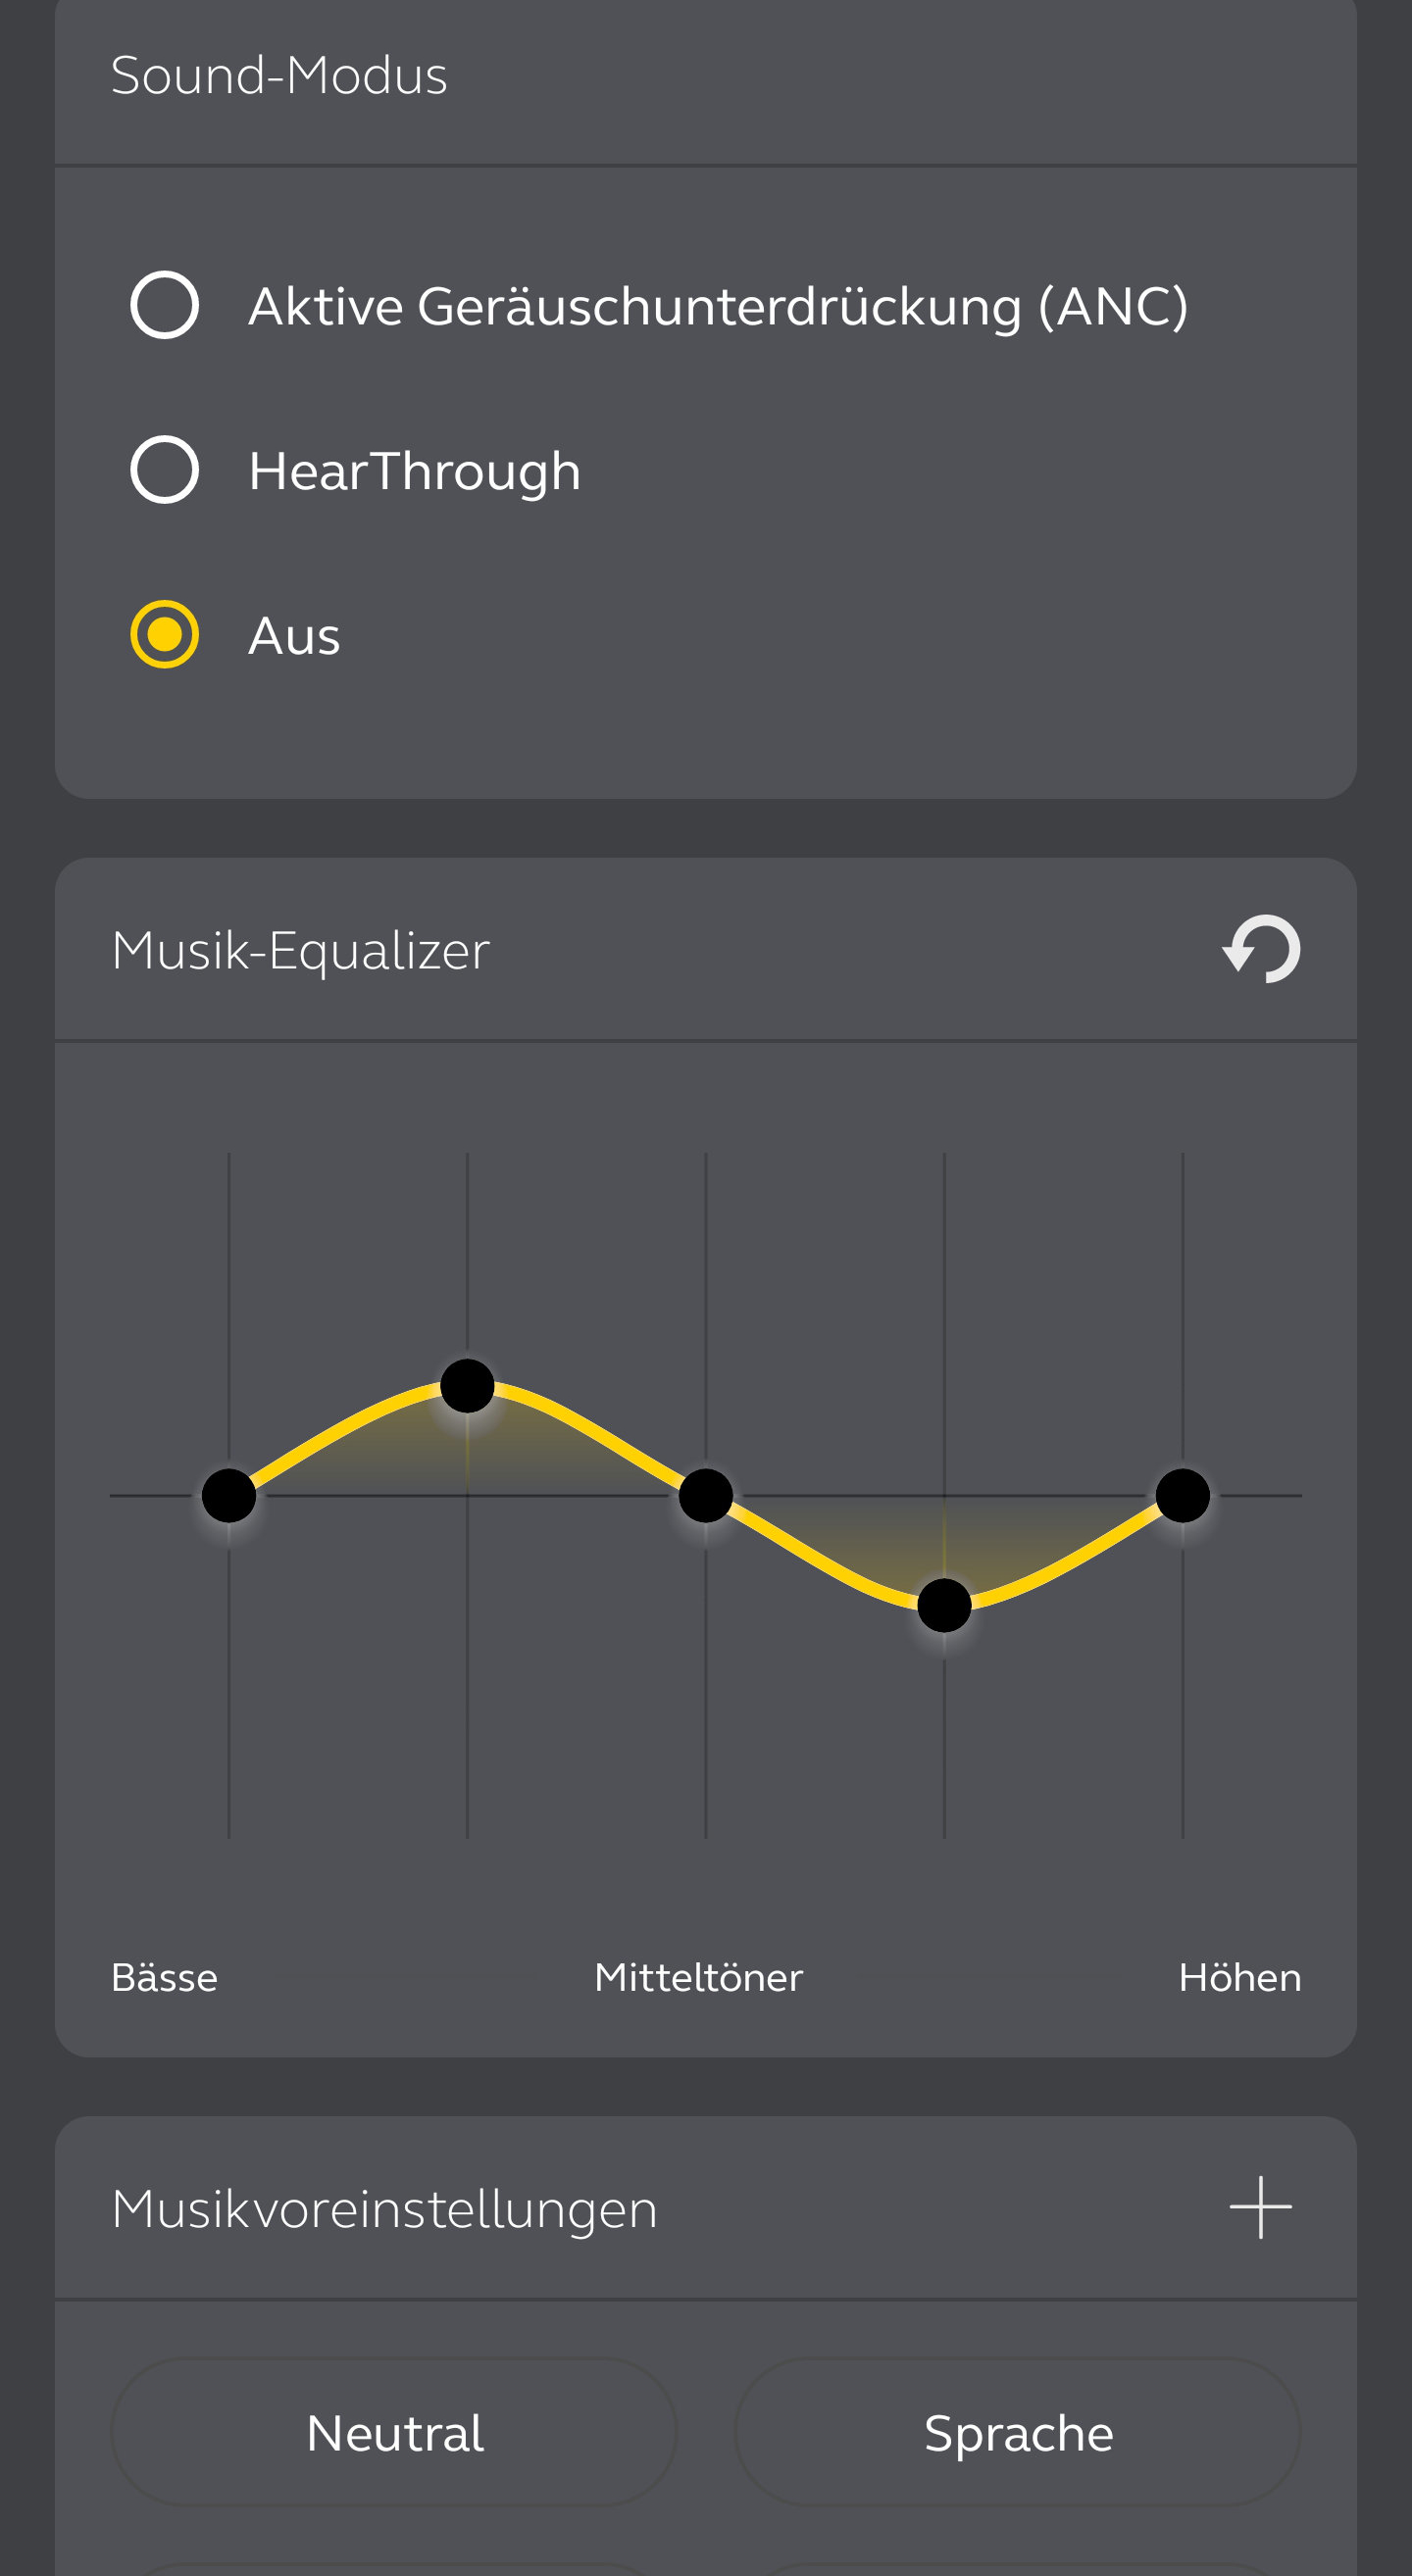The width and height of the screenshot is (1412, 2576).
Task: Click the bass equalizer handle above Bässe
Action: tap(229, 1495)
